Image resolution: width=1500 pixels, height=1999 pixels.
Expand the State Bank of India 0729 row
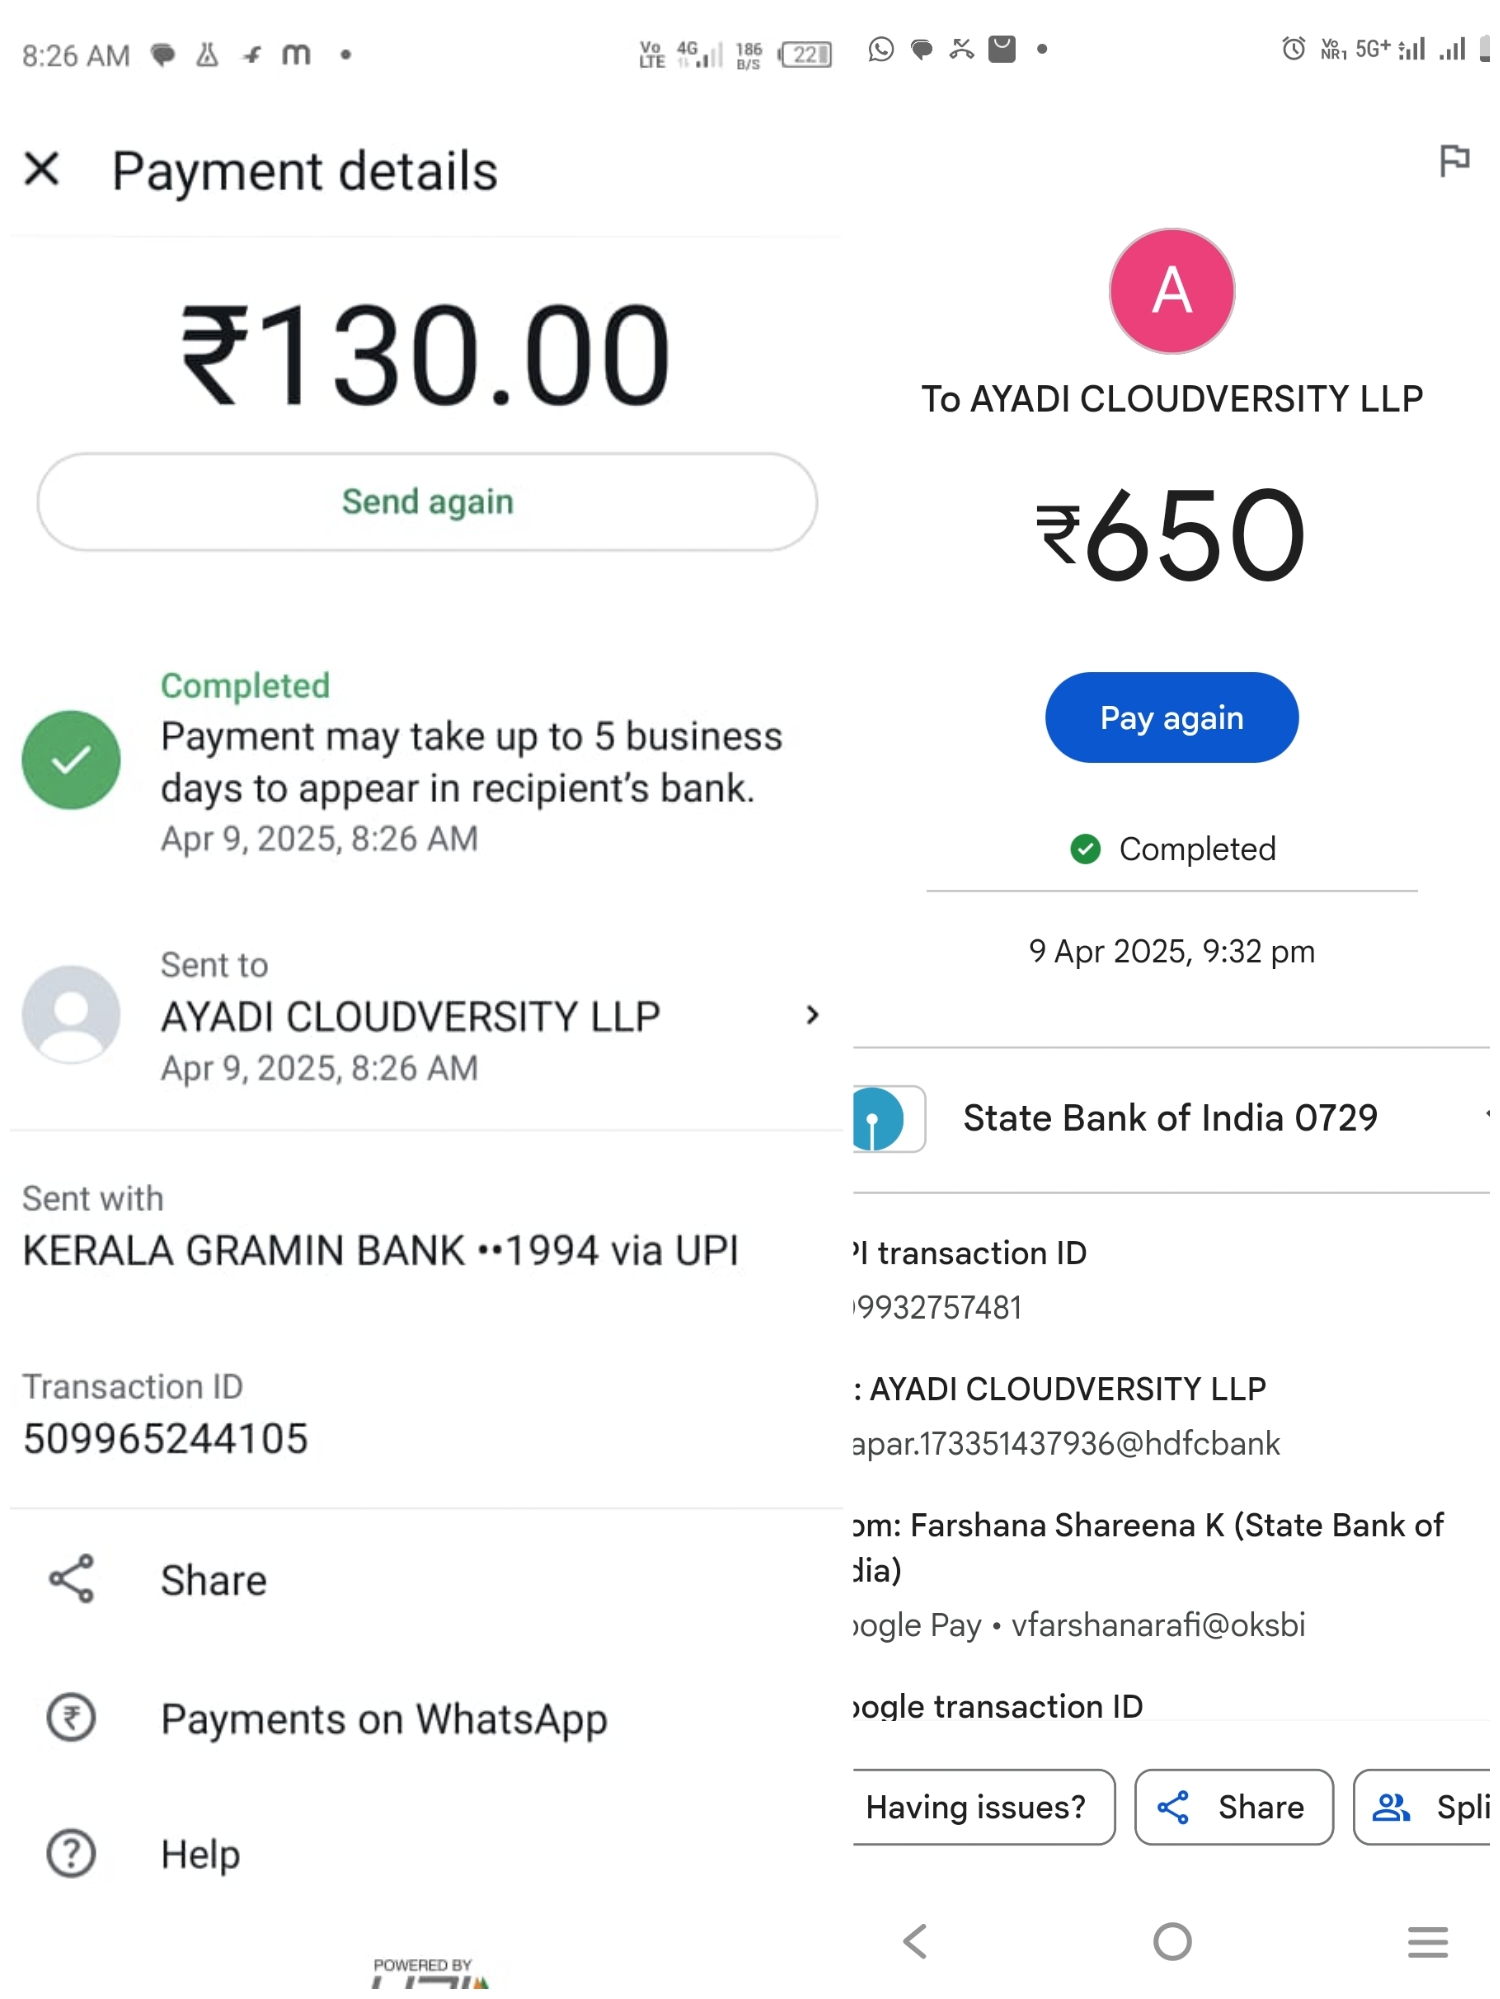[x=1484, y=1117]
